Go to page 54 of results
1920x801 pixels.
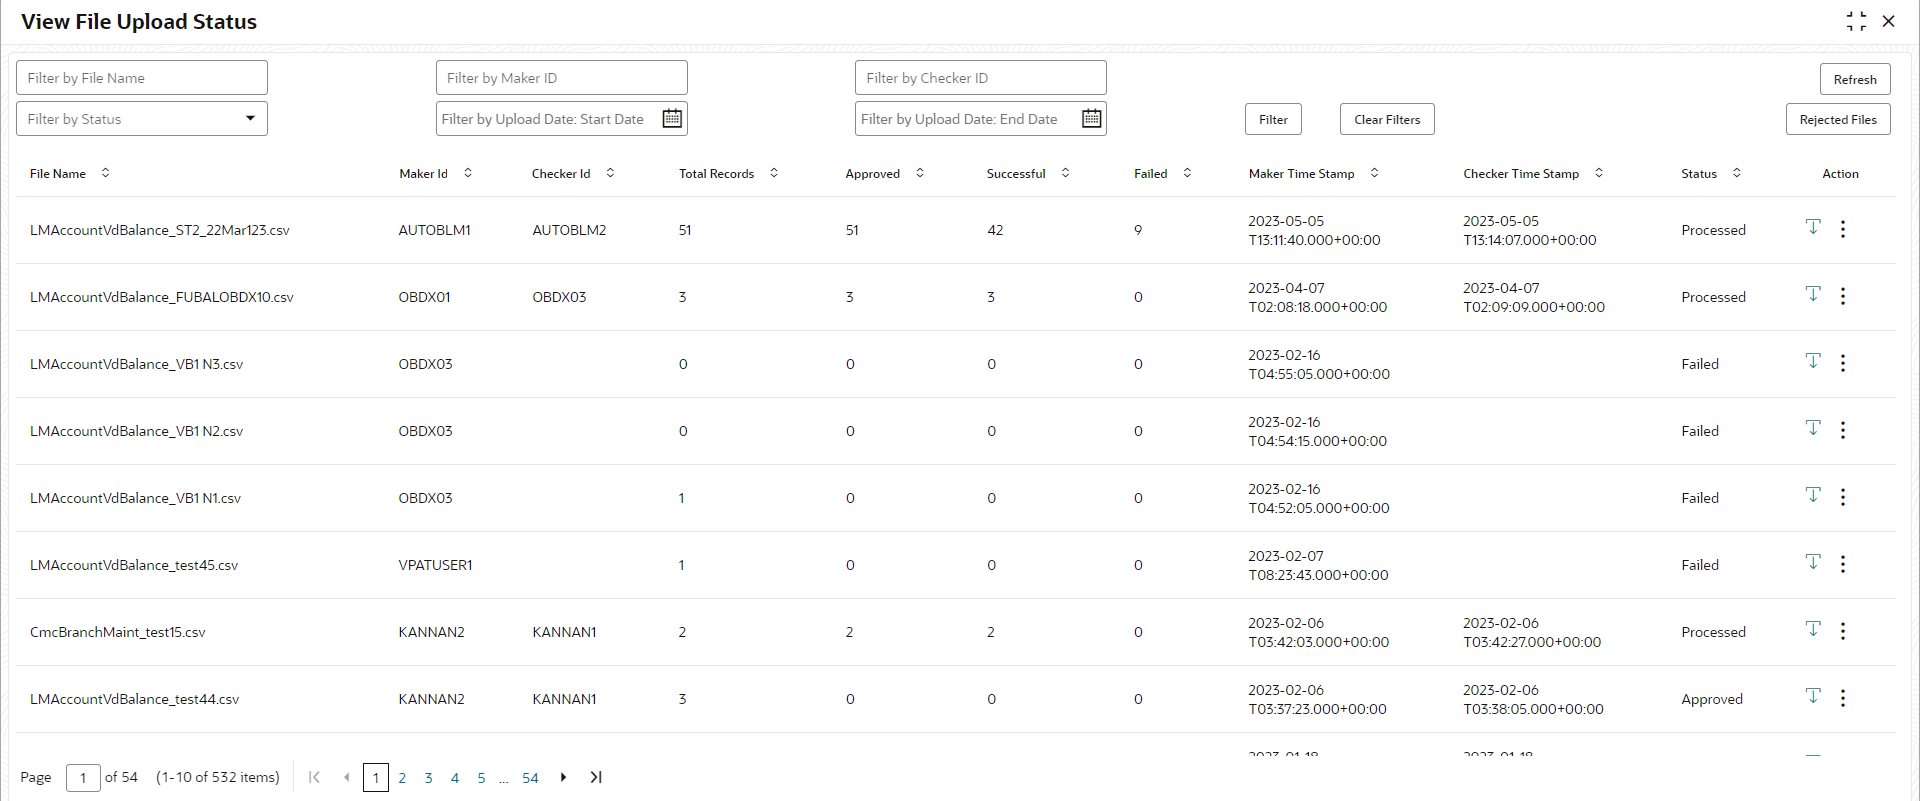pos(530,778)
